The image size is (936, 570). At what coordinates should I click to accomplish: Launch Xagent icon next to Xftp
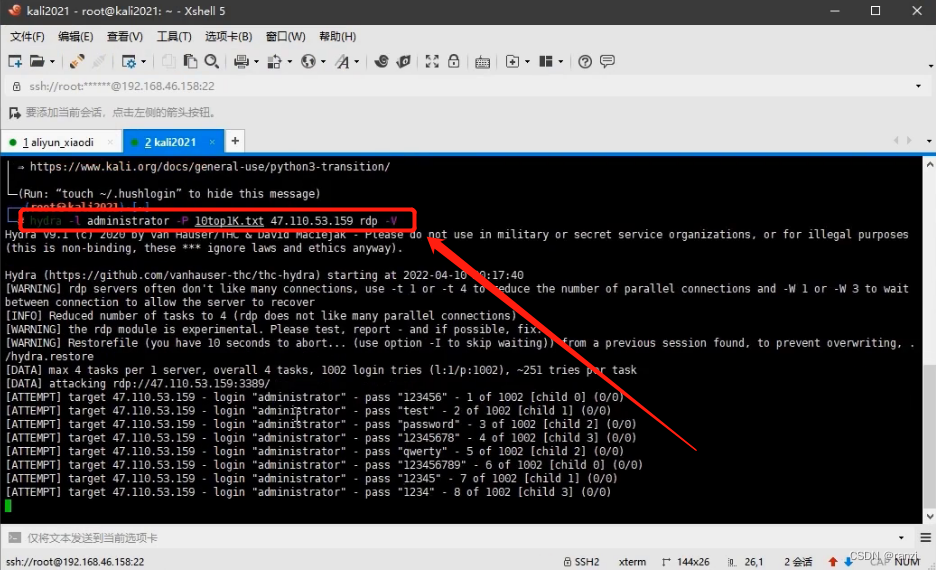coord(404,61)
